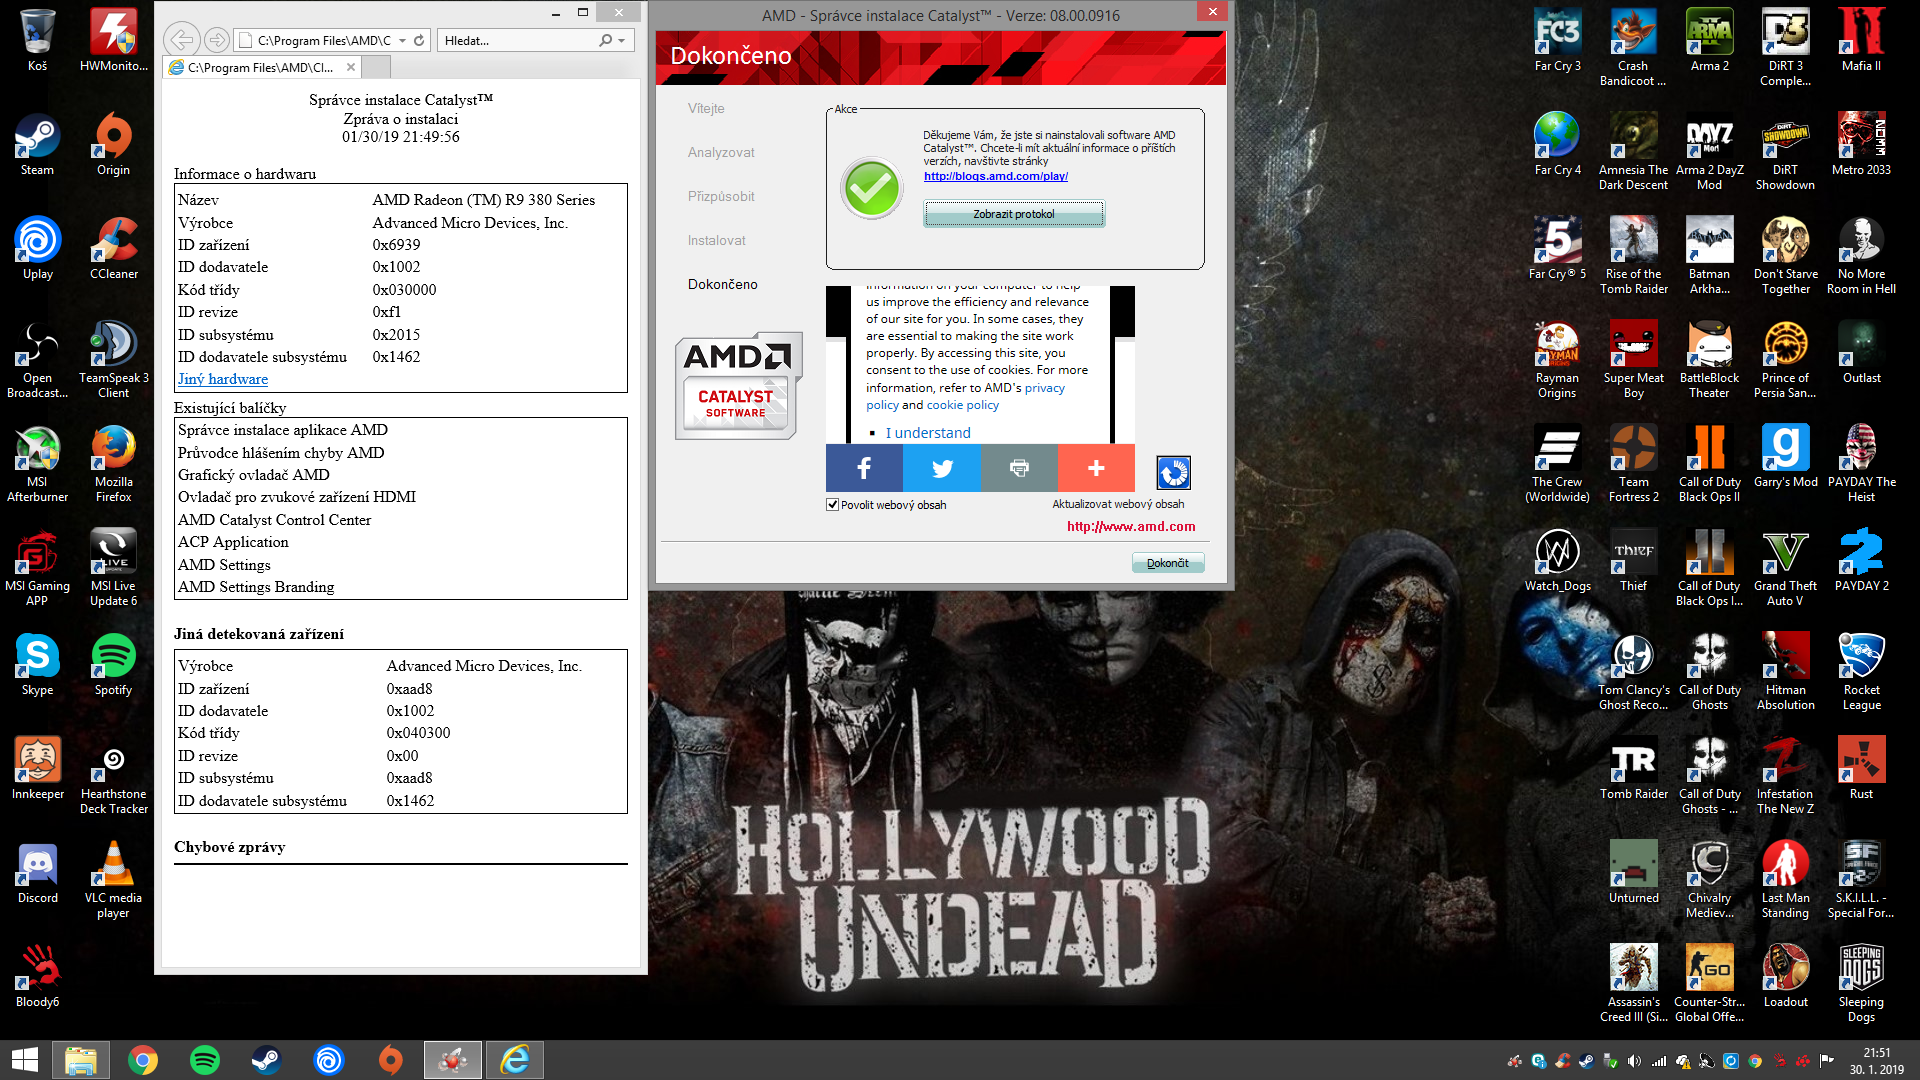Click the Facebook share icon in AMD installer
The height and width of the screenshot is (1080, 1920).
[864, 468]
